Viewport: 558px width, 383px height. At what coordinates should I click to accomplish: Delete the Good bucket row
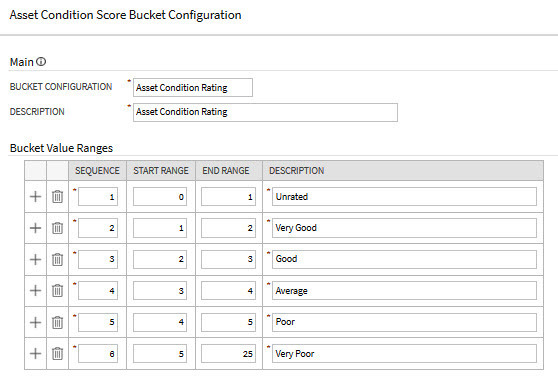(x=57, y=259)
